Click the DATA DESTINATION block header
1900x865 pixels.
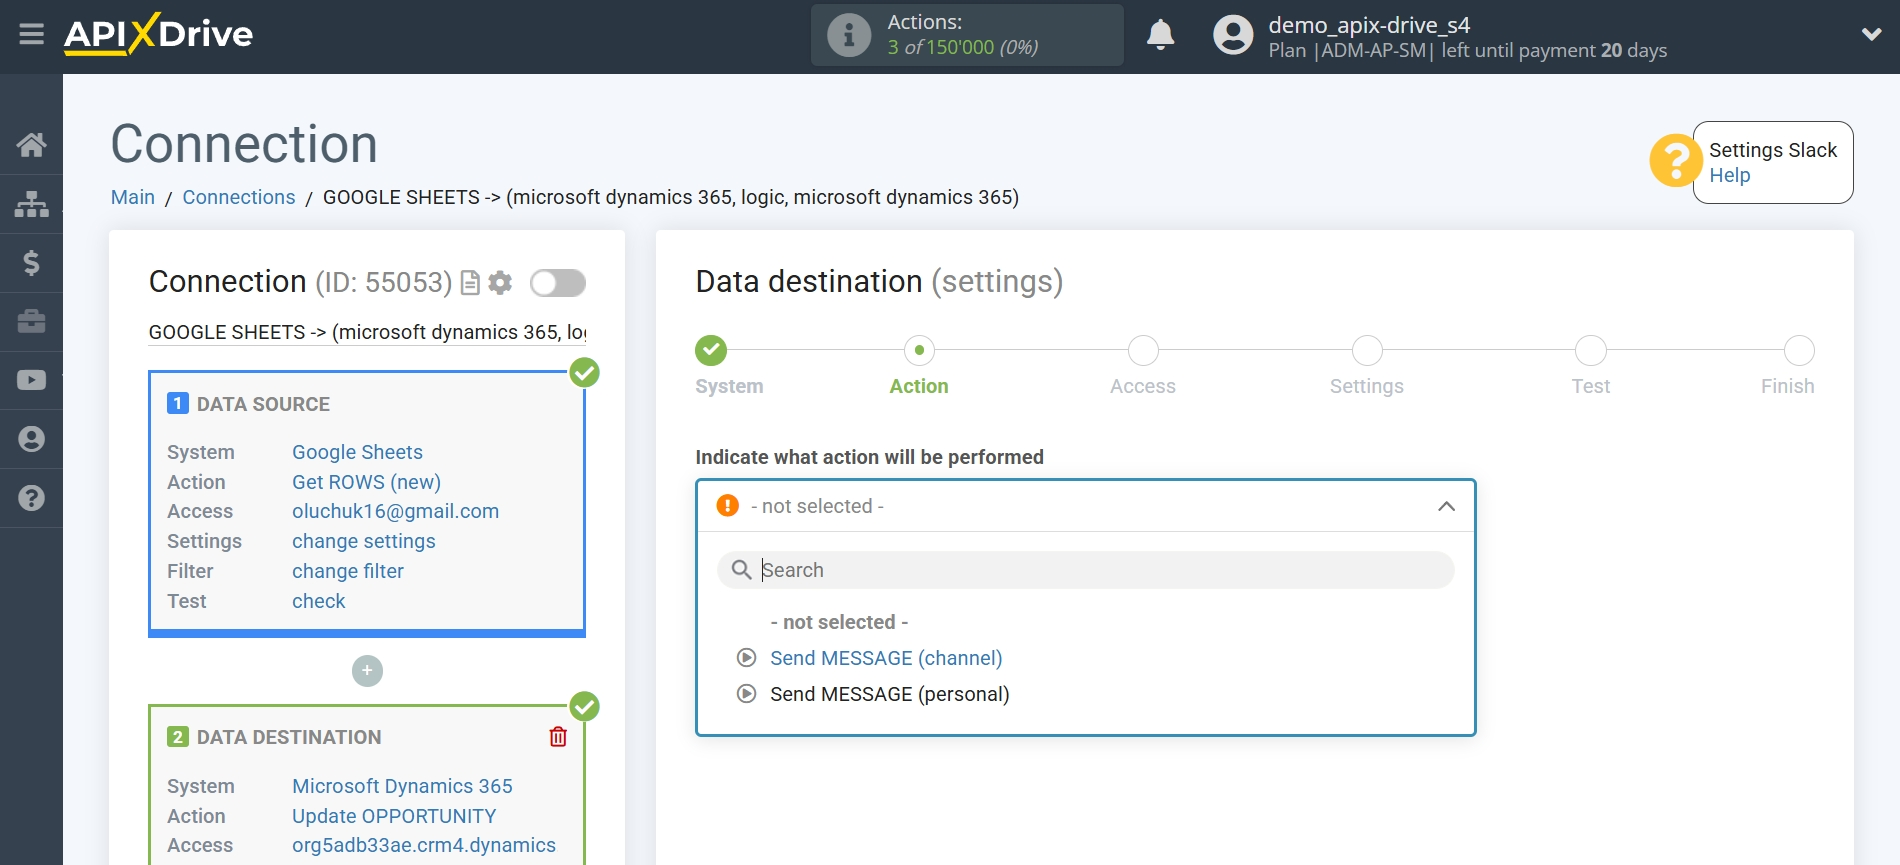[289, 737]
